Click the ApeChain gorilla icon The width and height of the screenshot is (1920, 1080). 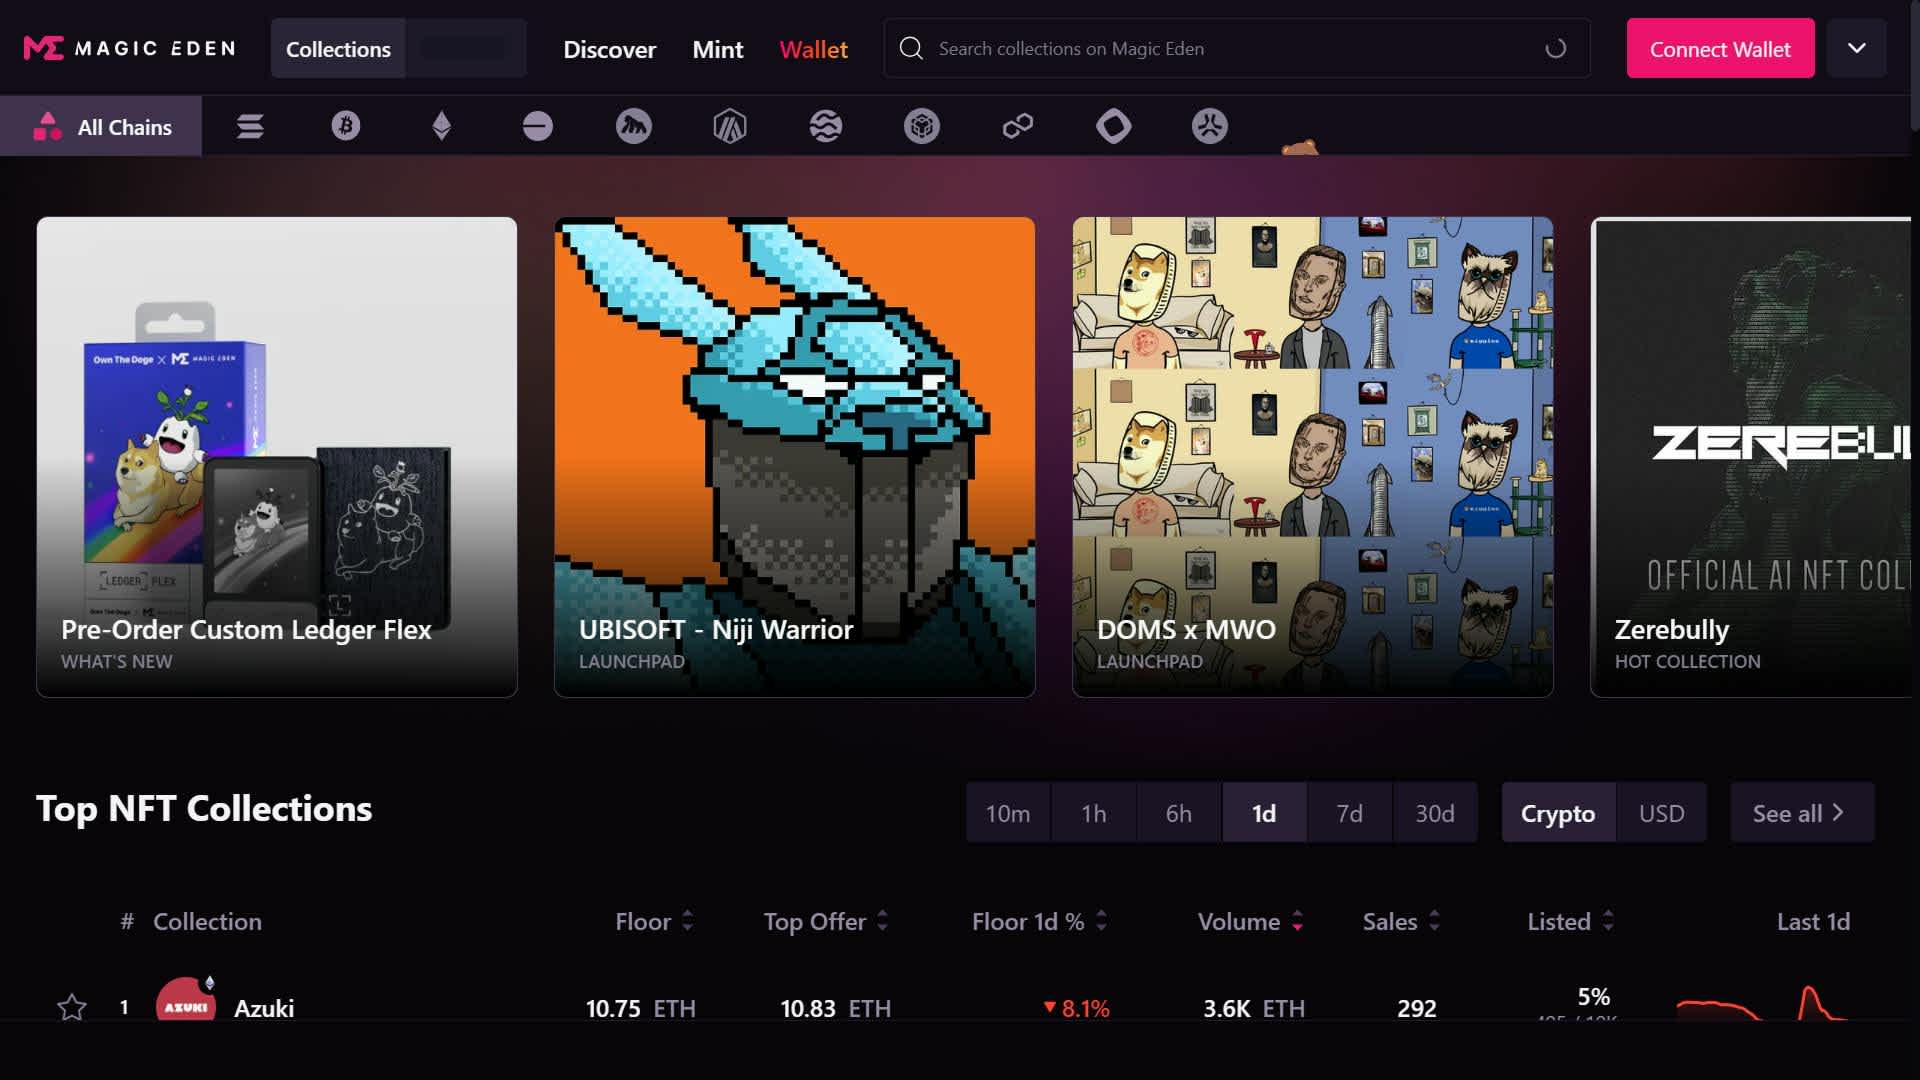click(x=633, y=126)
